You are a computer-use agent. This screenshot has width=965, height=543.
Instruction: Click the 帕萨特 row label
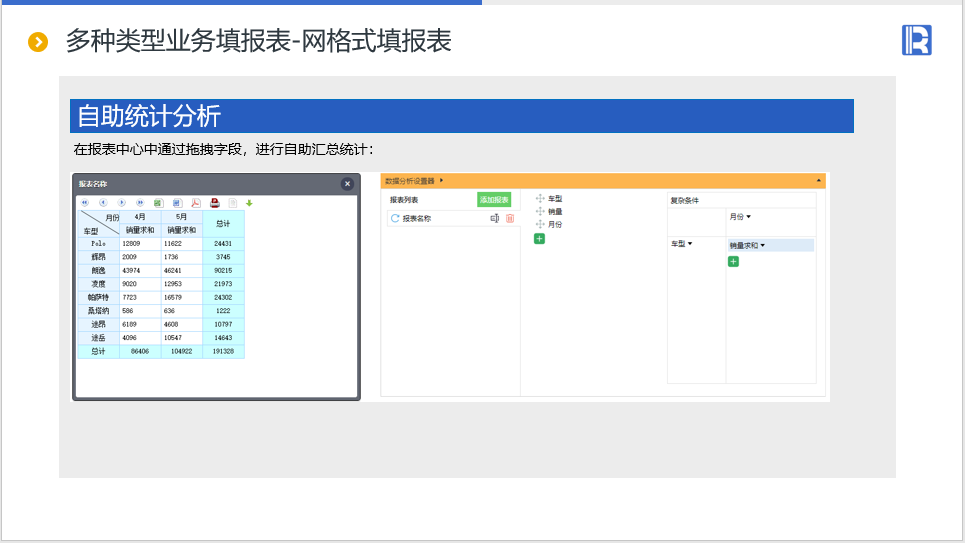(x=98, y=297)
